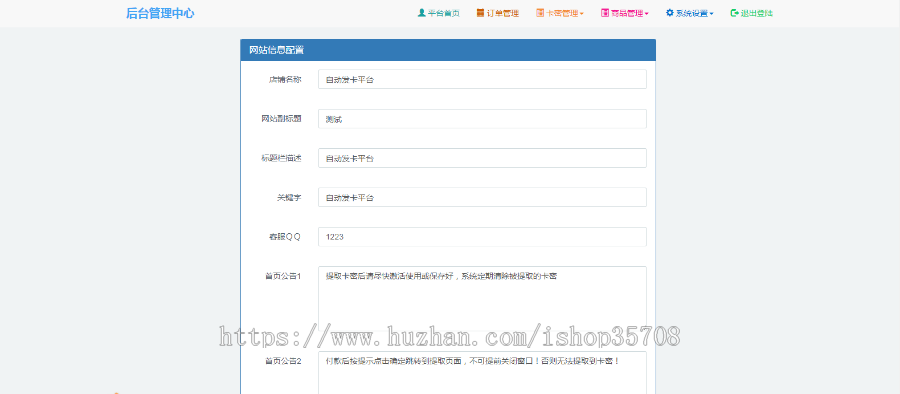Focus the 标题栏描述 input field
This screenshot has width=900, height=394.
(x=482, y=158)
